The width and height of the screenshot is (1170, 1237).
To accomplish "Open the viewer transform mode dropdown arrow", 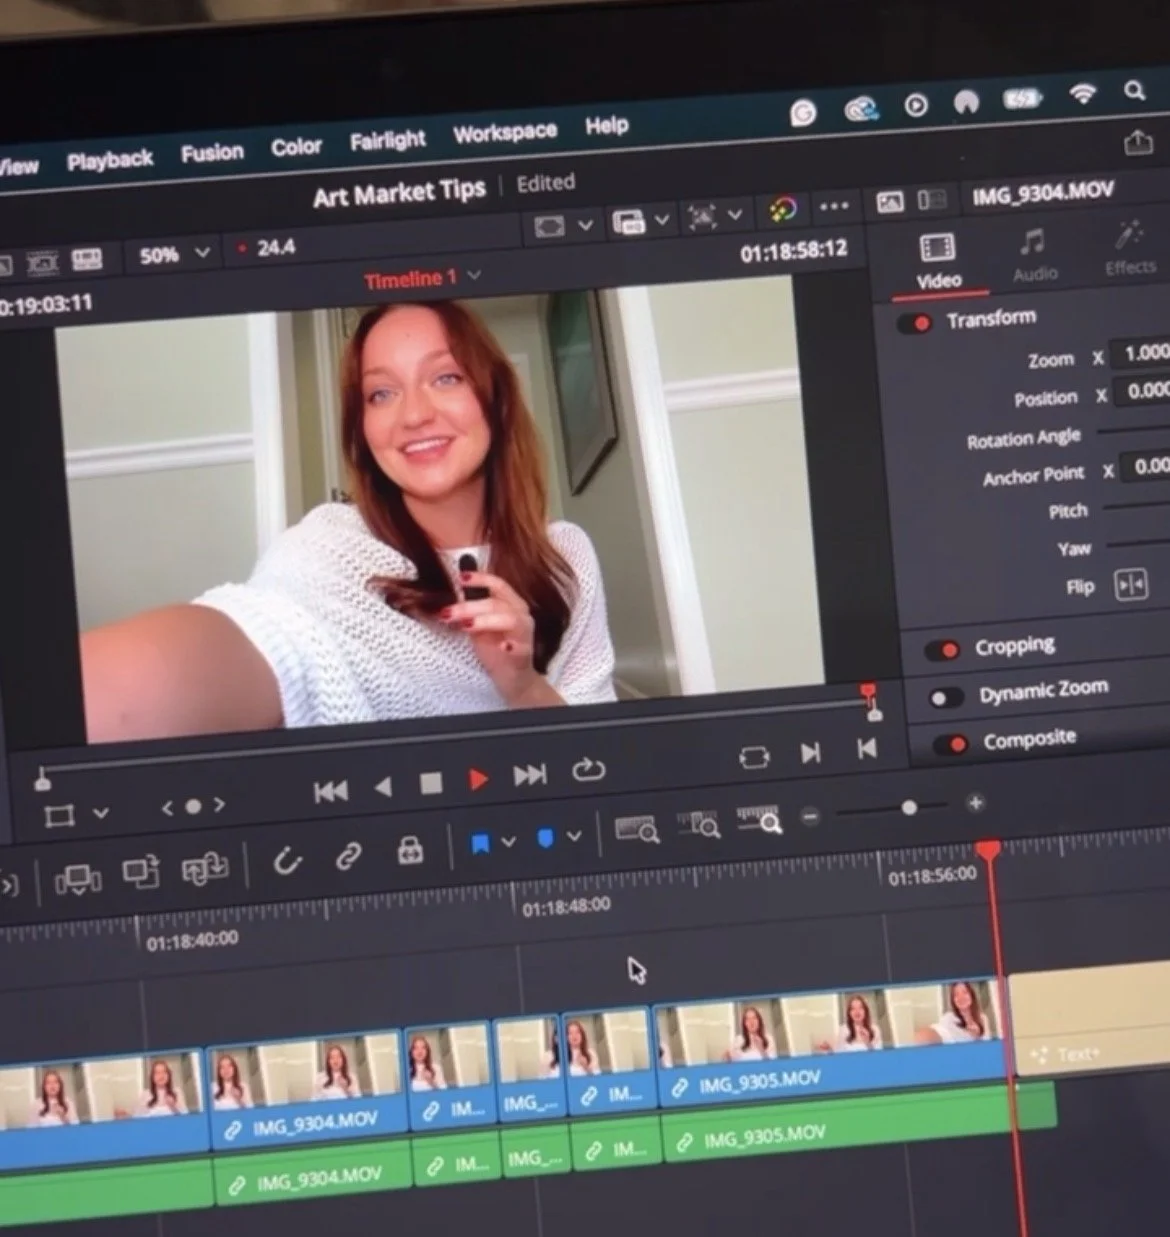I will point(735,215).
